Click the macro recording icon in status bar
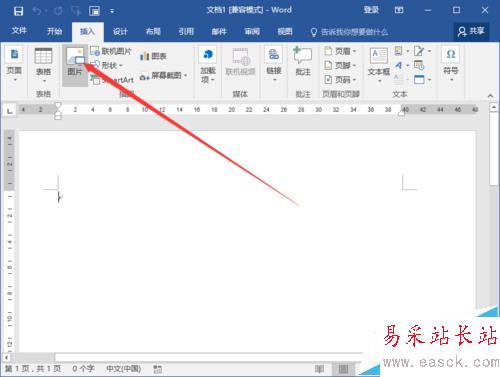The height and width of the screenshot is (377, 500). [x=158, y=369]
